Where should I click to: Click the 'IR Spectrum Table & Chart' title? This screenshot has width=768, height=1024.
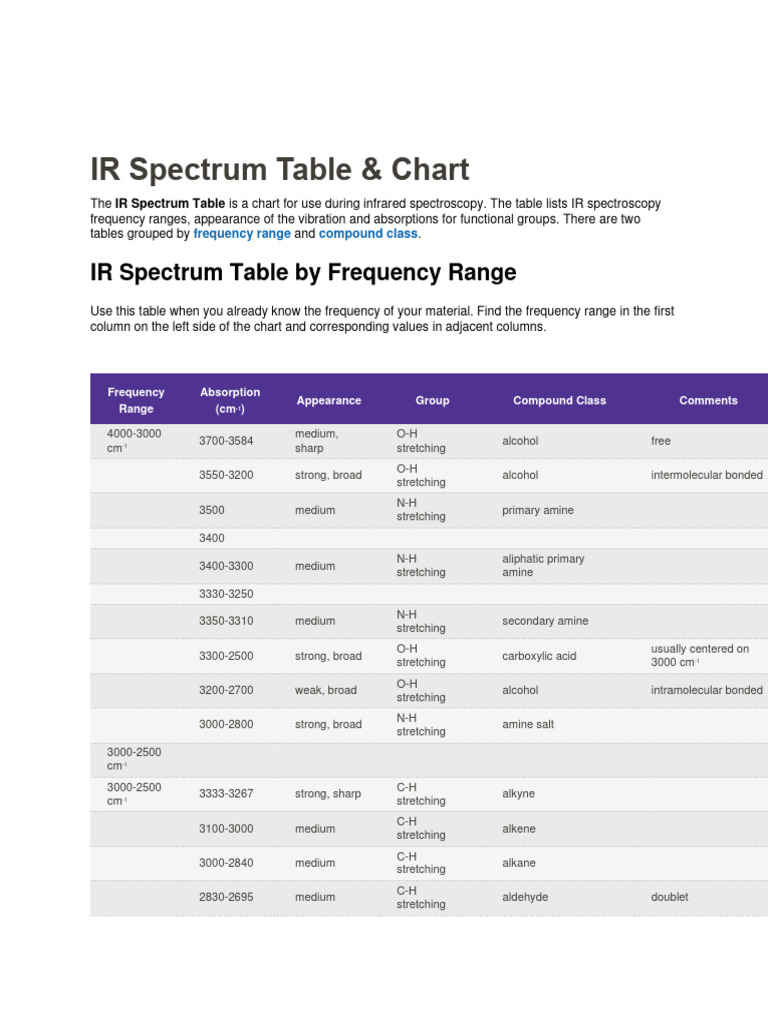[280, 169]
